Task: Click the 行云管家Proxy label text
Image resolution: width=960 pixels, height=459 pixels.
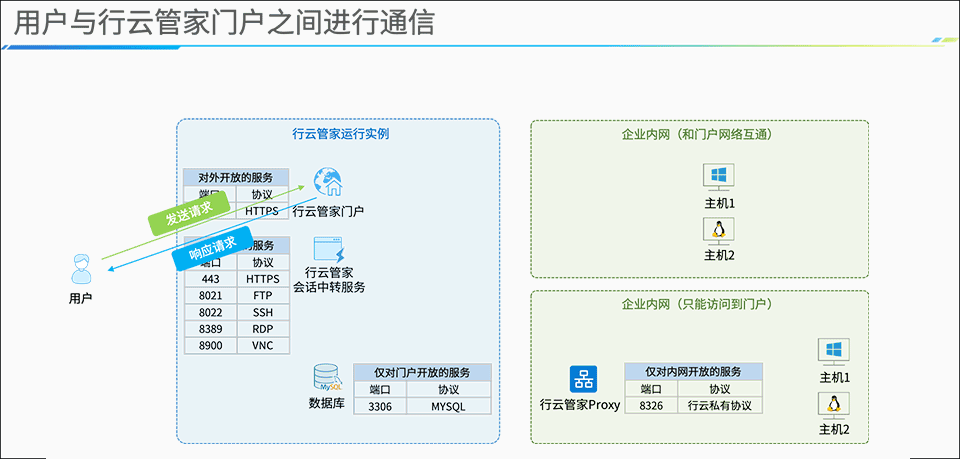Action: click(x=580, y=405)
